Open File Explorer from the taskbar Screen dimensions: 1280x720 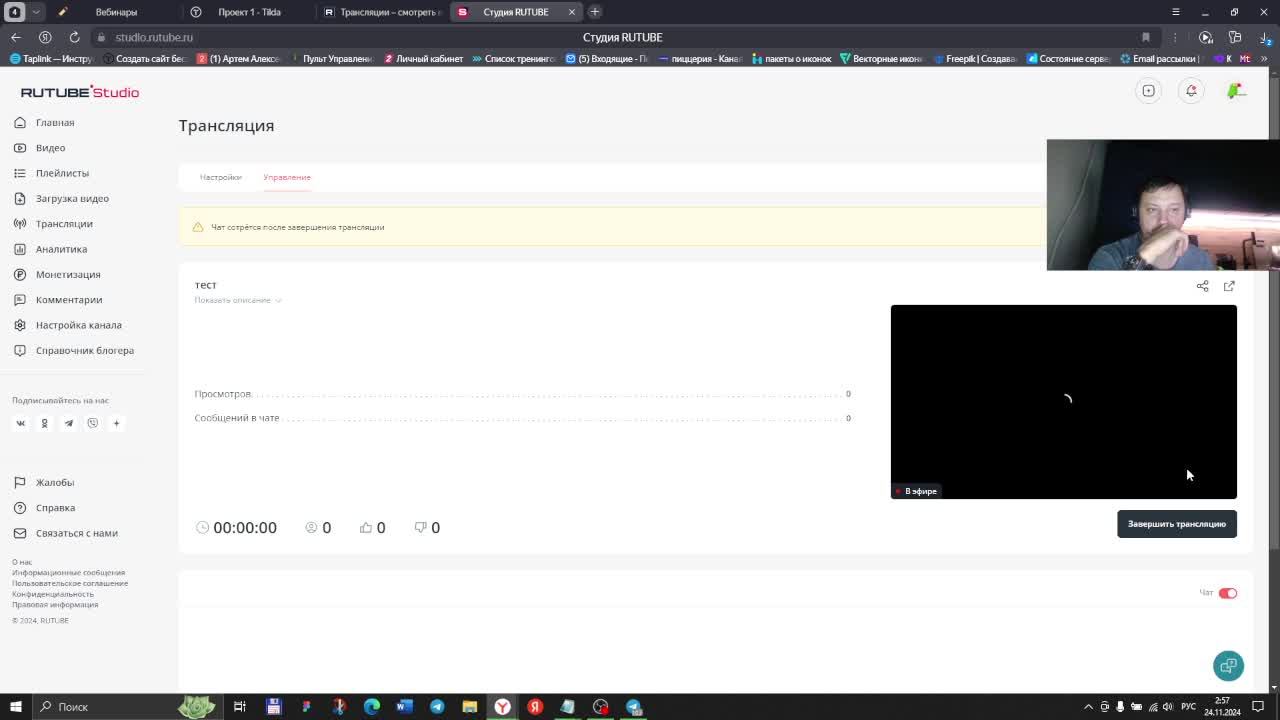pos(469,707)
